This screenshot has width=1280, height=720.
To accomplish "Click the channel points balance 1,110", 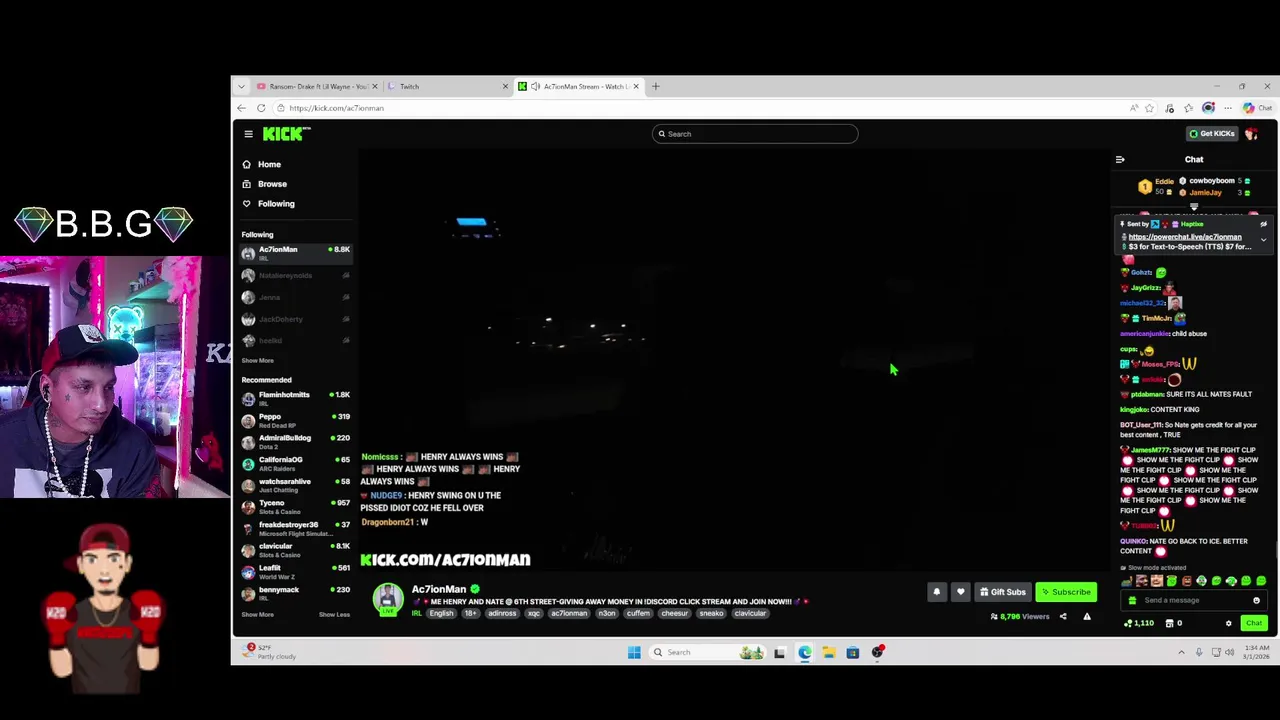I will click(x=1138, y=623).
